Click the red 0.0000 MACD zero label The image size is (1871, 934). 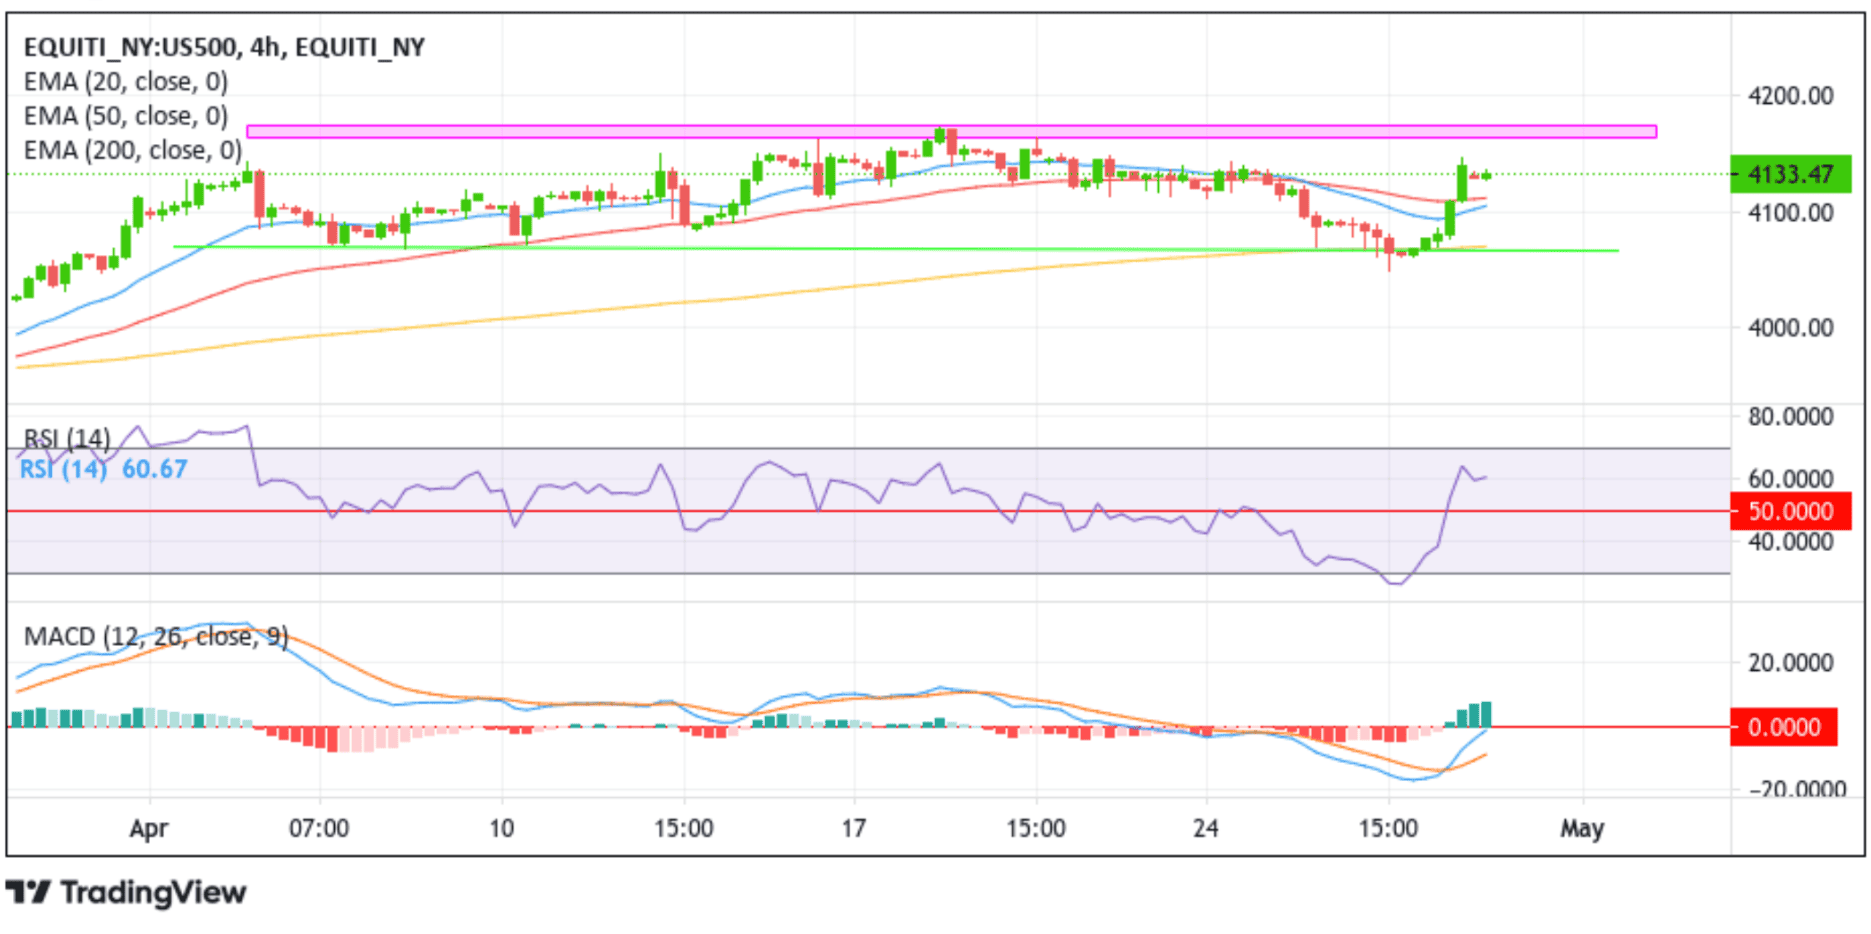click(x=1784, y=727)
